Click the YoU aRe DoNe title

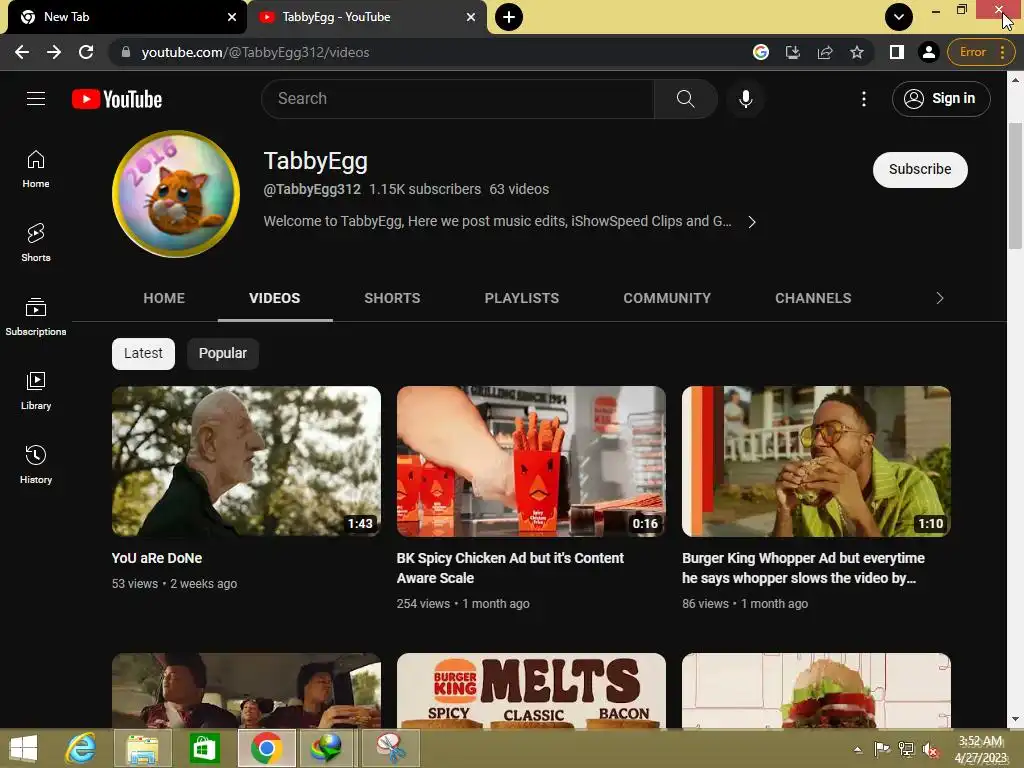tap(157, 558)
